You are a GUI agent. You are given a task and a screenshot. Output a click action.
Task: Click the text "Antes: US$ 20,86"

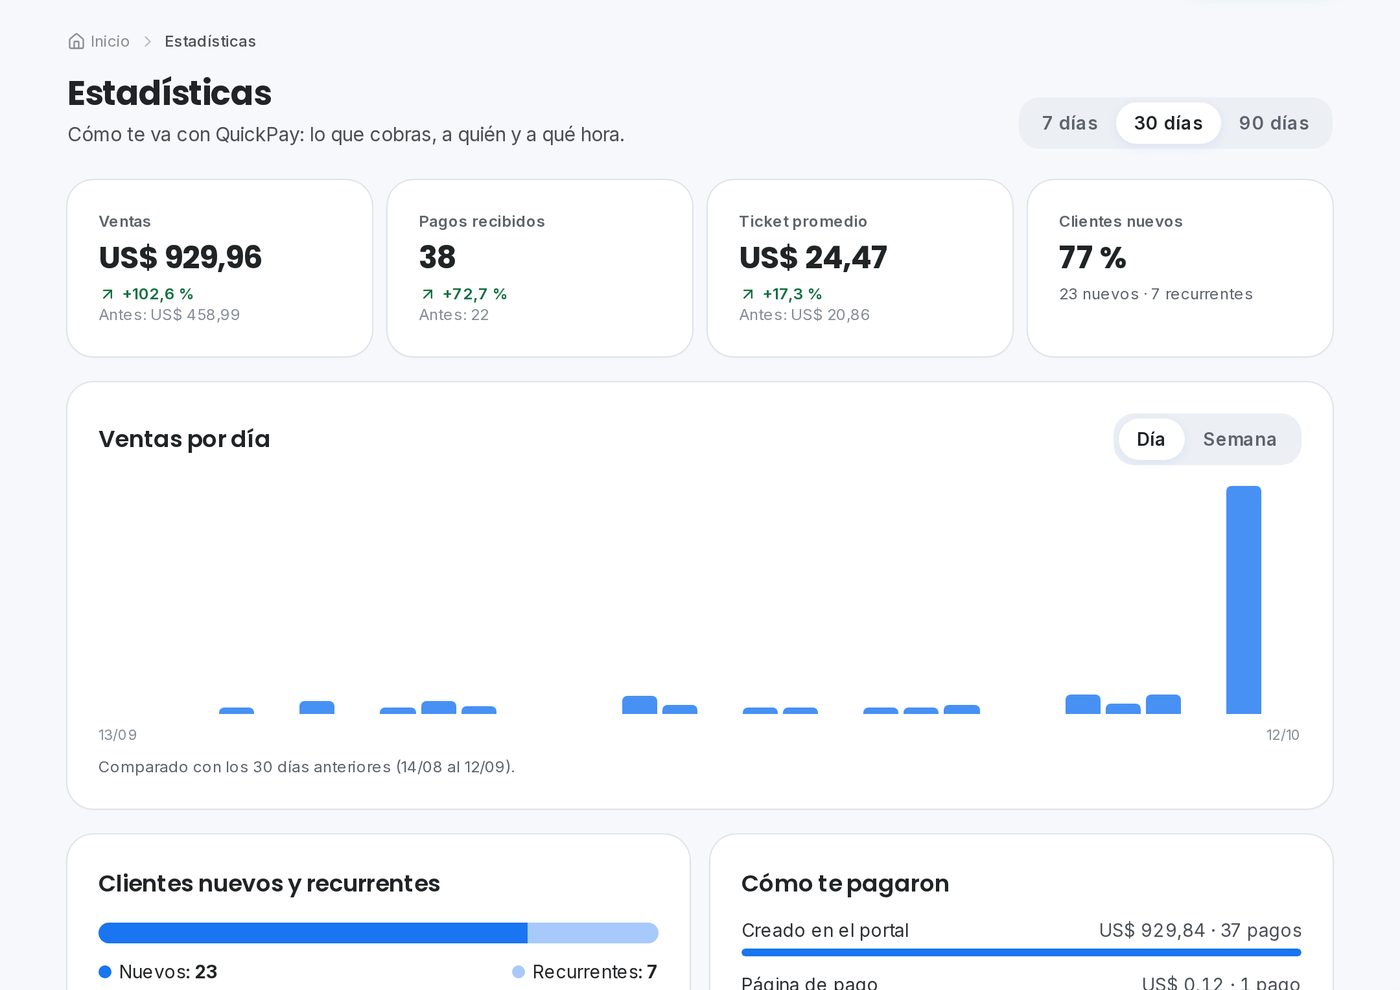tap(804, 315)
